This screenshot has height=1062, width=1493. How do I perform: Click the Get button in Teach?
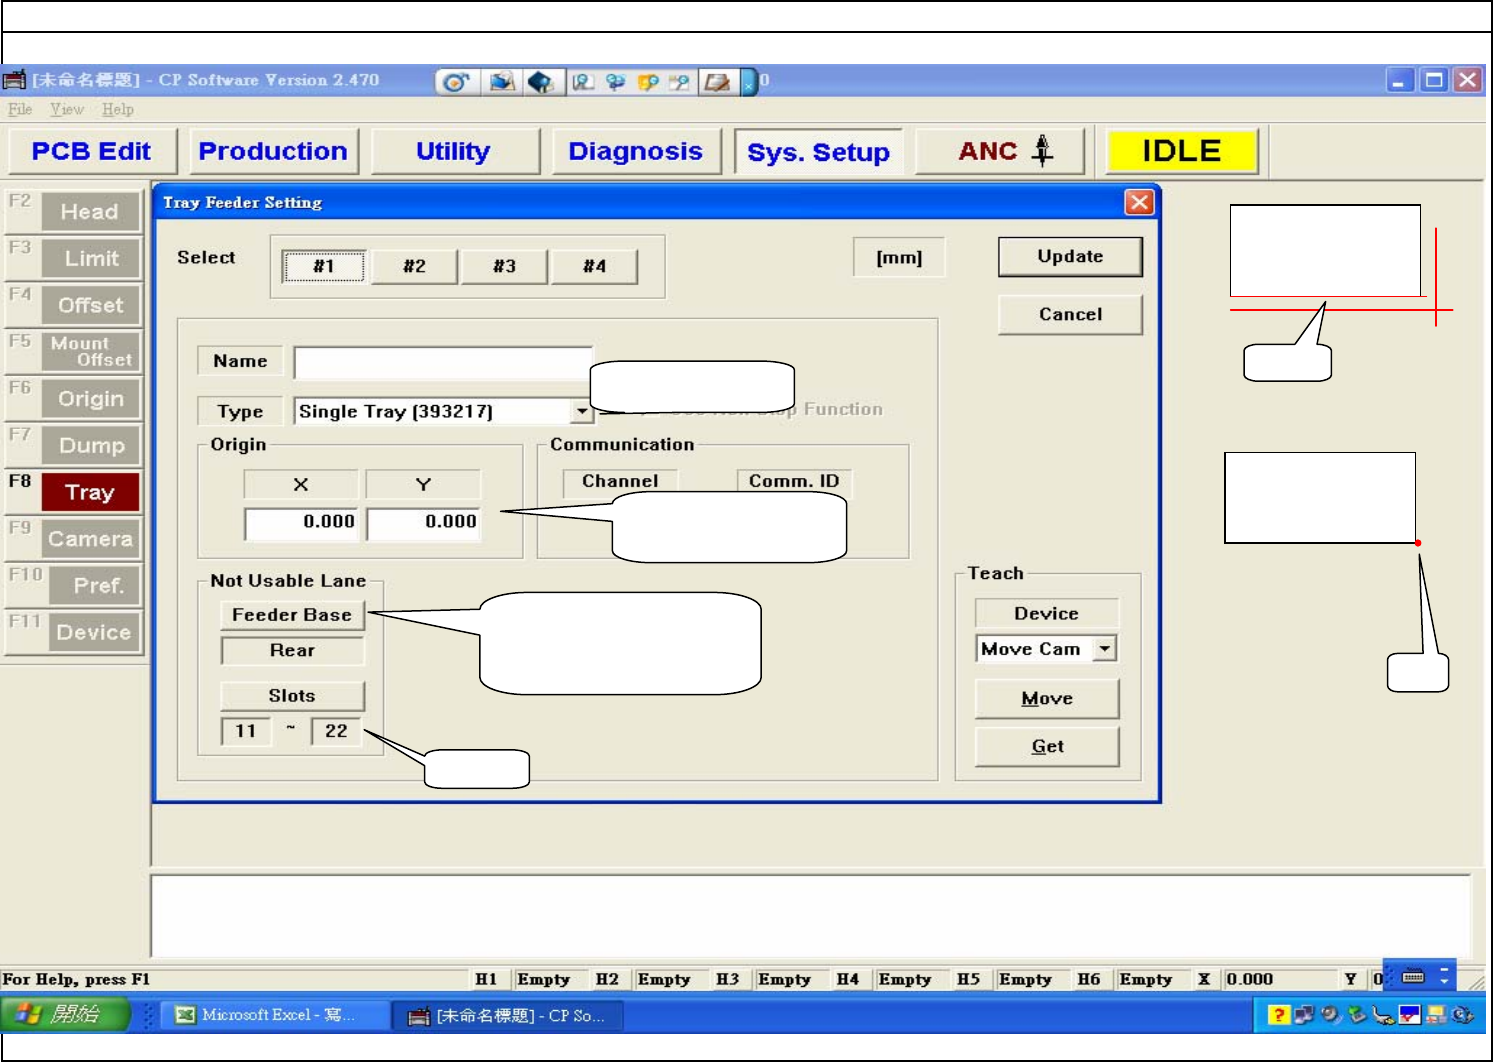(x=1047, y=746)
